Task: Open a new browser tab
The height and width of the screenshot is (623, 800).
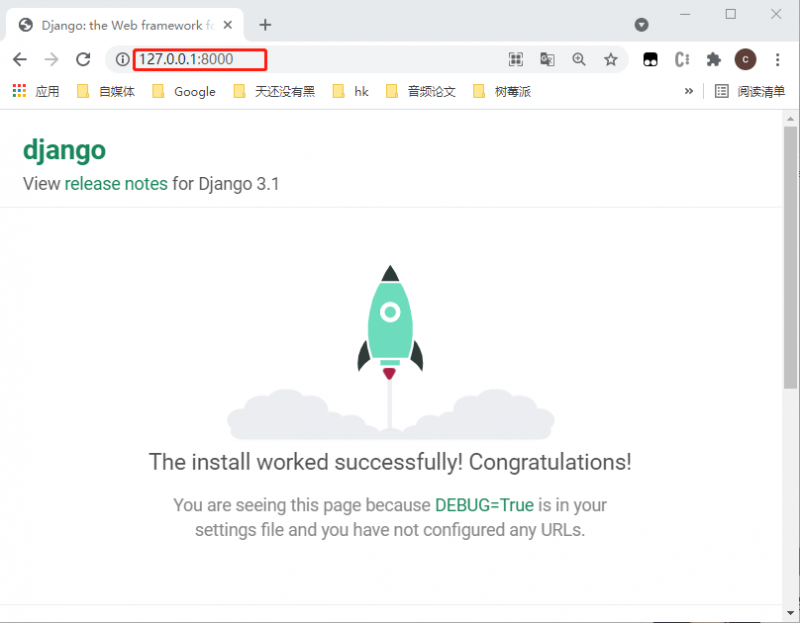Action: (265, 24)
